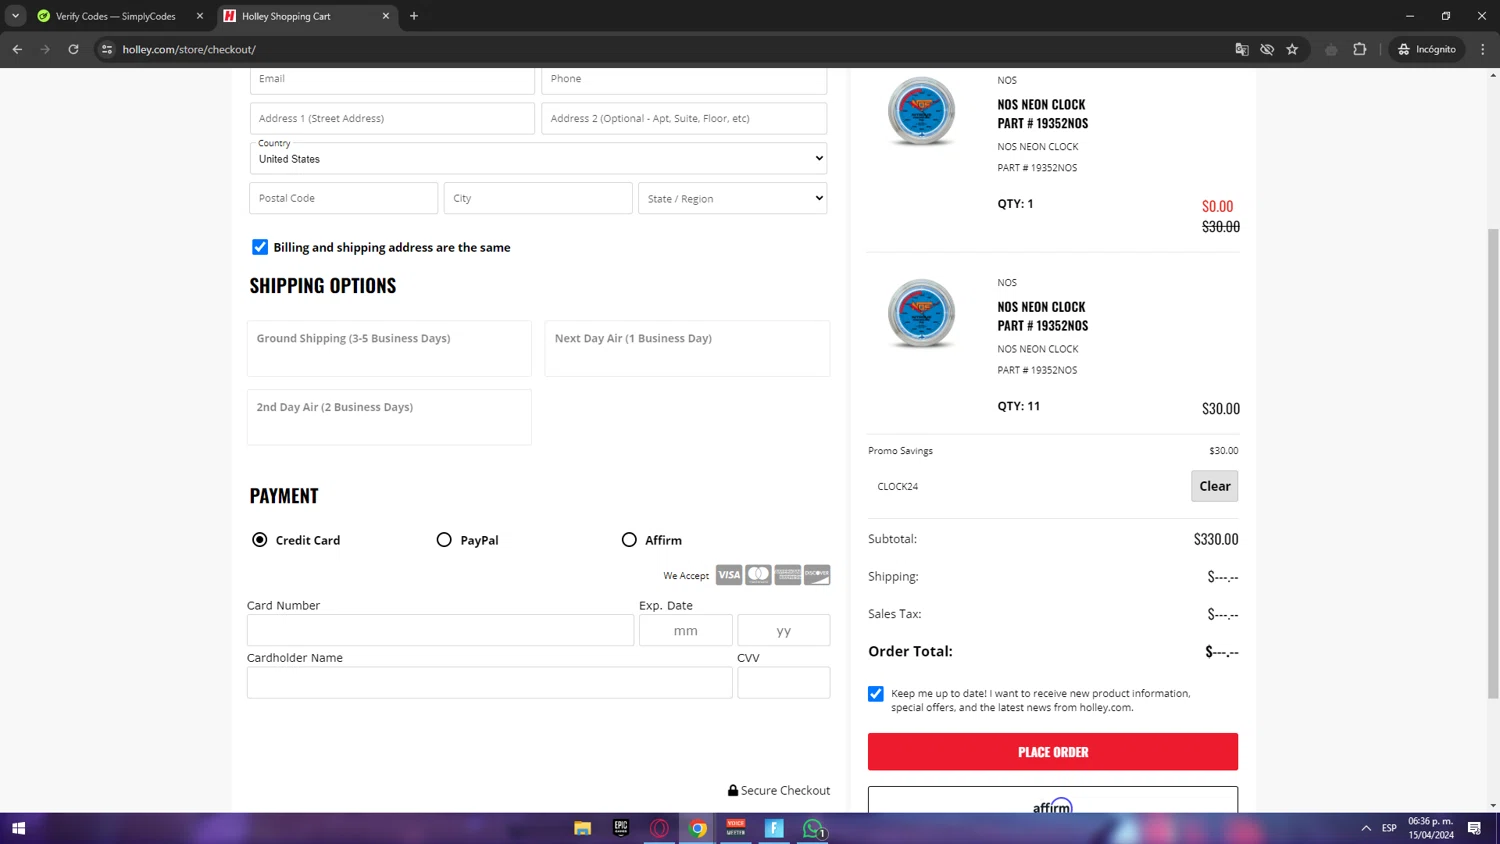Click the QTY 11 NOS Neon Clock thumbnail
The width and height of the screenshot is (1500, 844).
click(921, 313)
